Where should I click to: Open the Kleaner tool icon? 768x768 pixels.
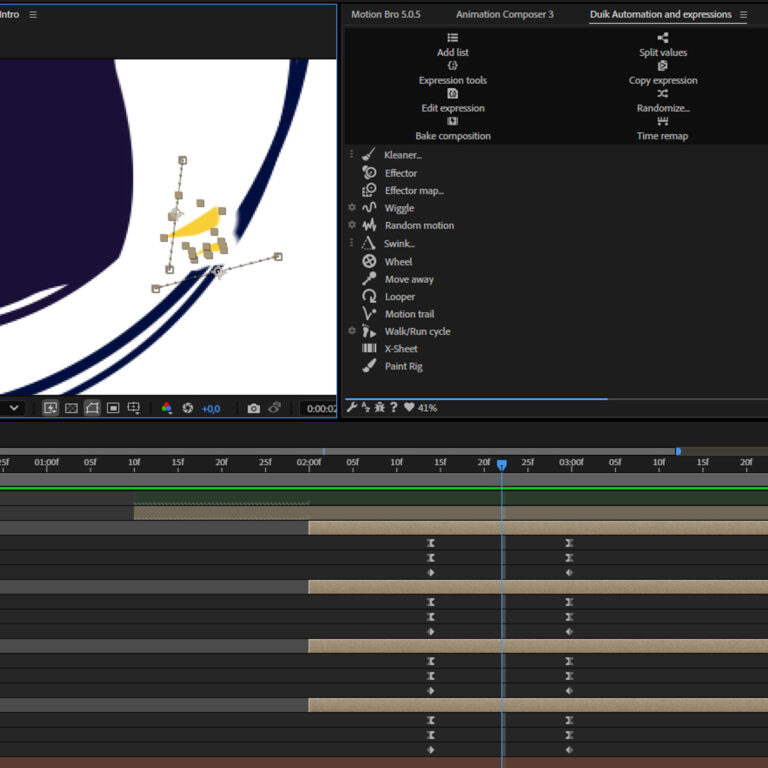click(369, 155)
